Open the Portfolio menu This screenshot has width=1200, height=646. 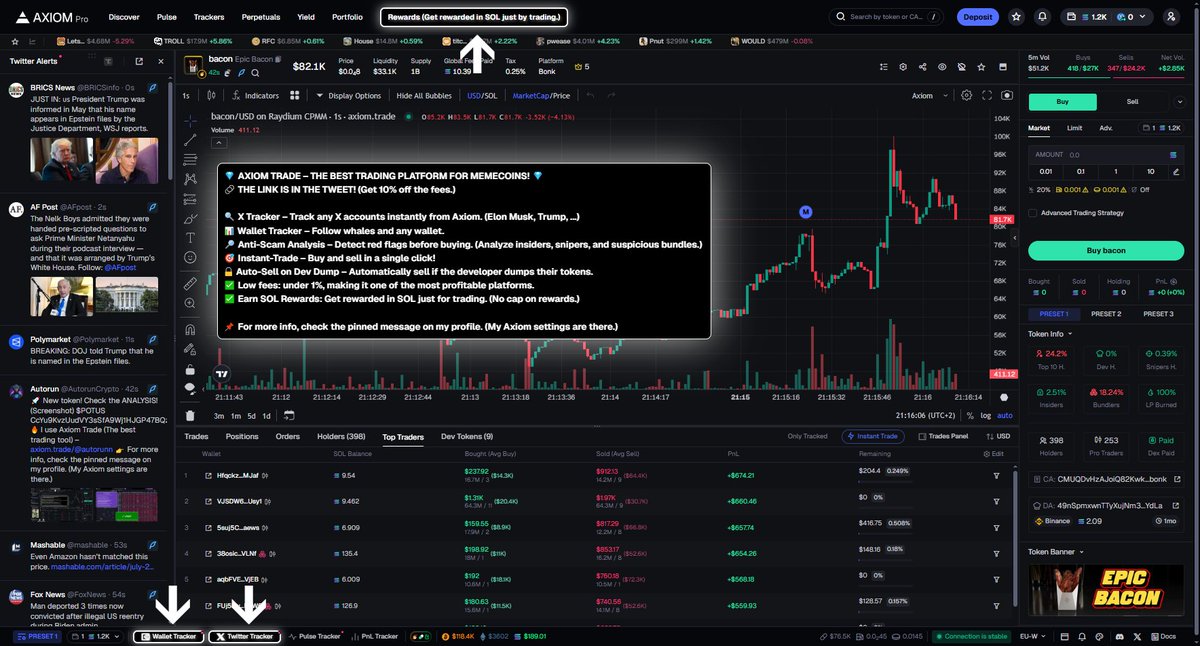click(x=347, y=17)
